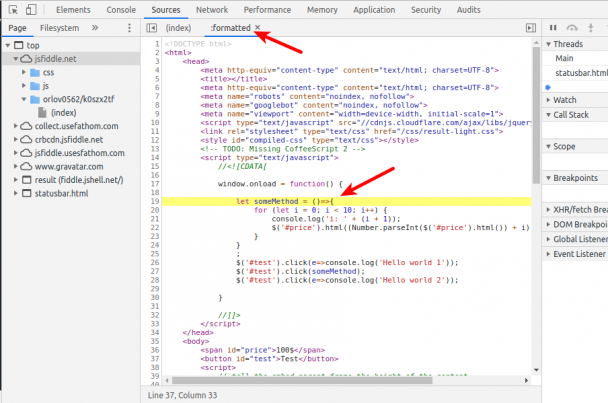This screenshot has height=403, width=608.
Task: Open the (index) file in tree
Action: (x=64, y=112)
